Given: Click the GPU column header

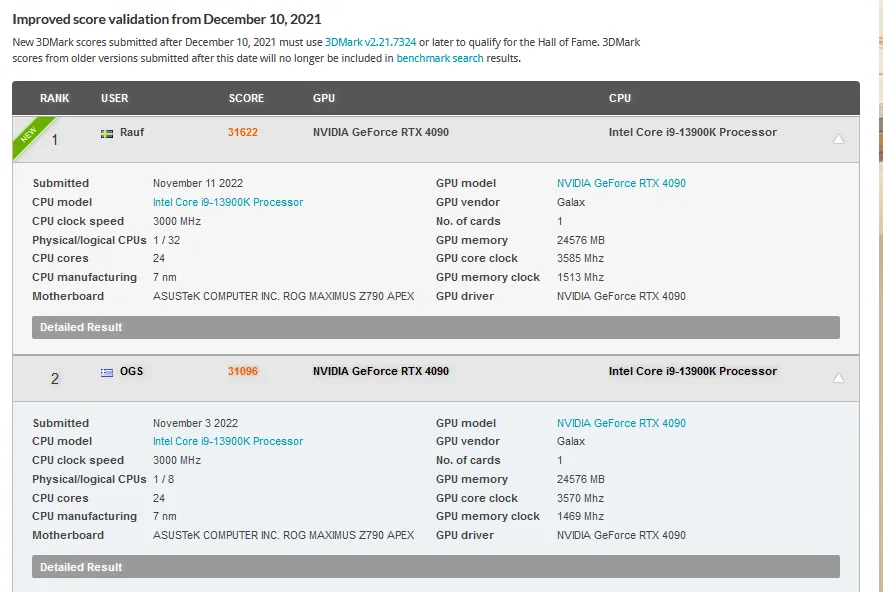Looking at the screenshot, I should (x=324, y=98).
